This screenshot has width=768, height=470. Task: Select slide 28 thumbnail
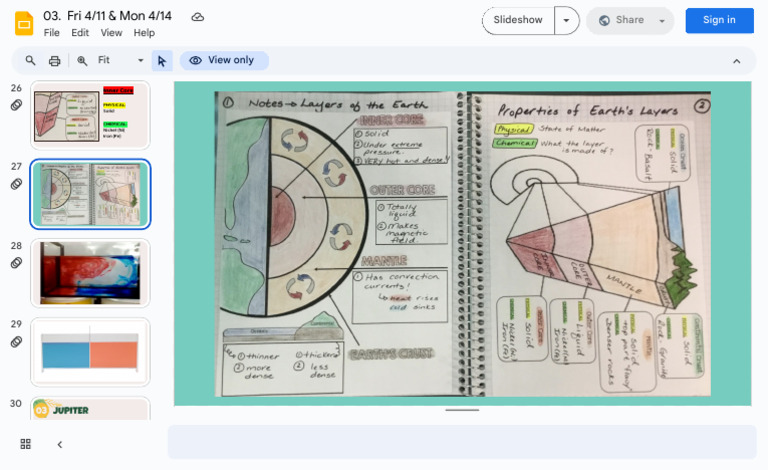(91, 273)
